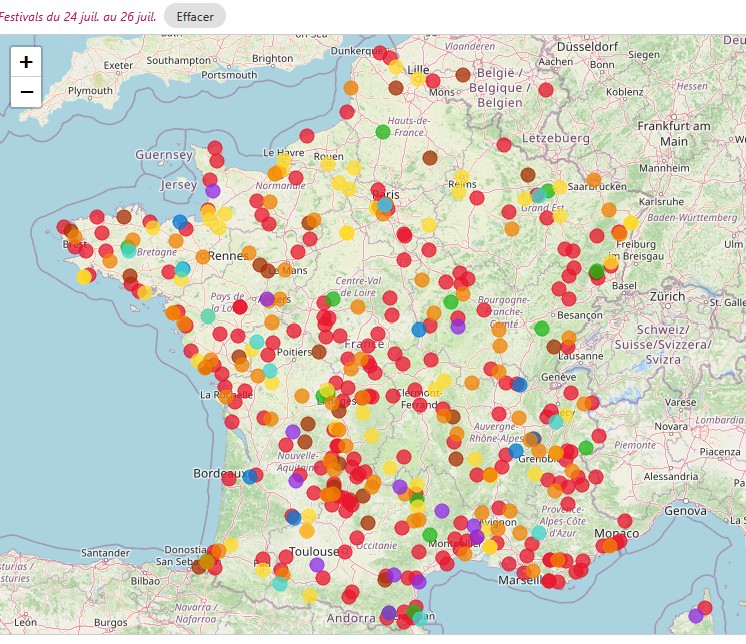Select teal marker near Perpignan coast
Image resolution: width=746 pixels, height=644 pixels.
(420, 618)
